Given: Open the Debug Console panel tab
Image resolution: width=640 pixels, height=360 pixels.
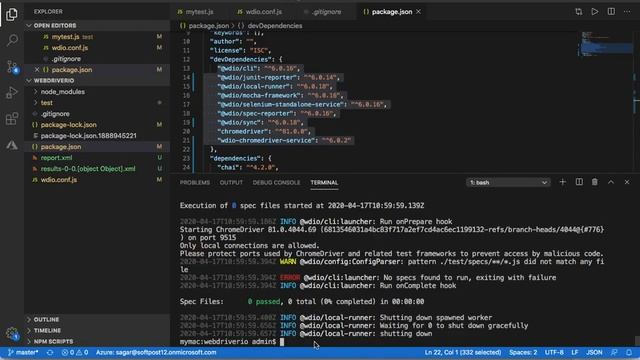Looking at the screenshot, I should pos(276,182).
